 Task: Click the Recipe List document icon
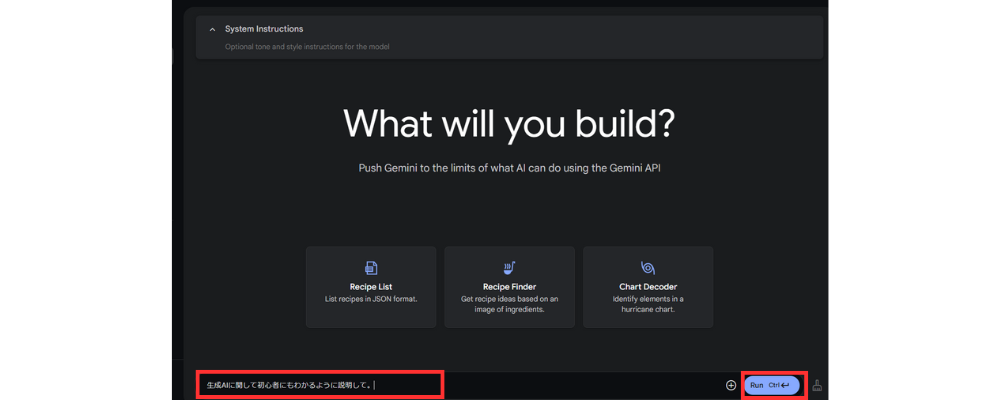371,267
